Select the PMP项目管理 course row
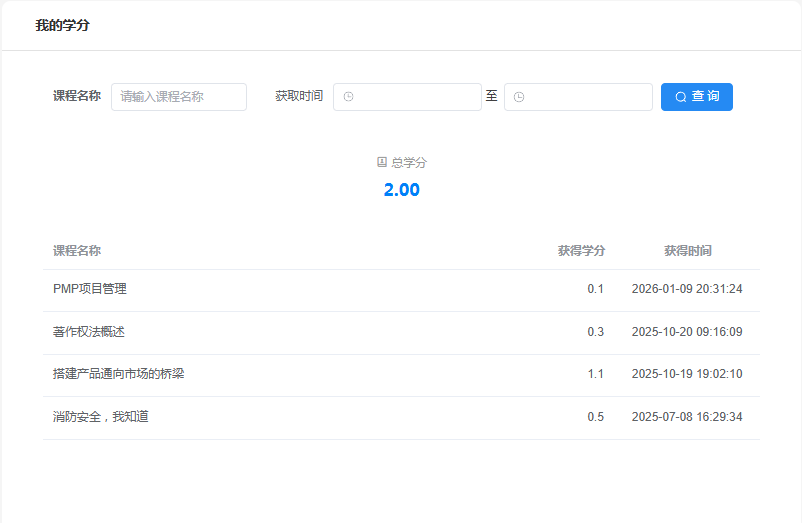Image resolution: width=802 pixels, height=523 pixels. 90,289
